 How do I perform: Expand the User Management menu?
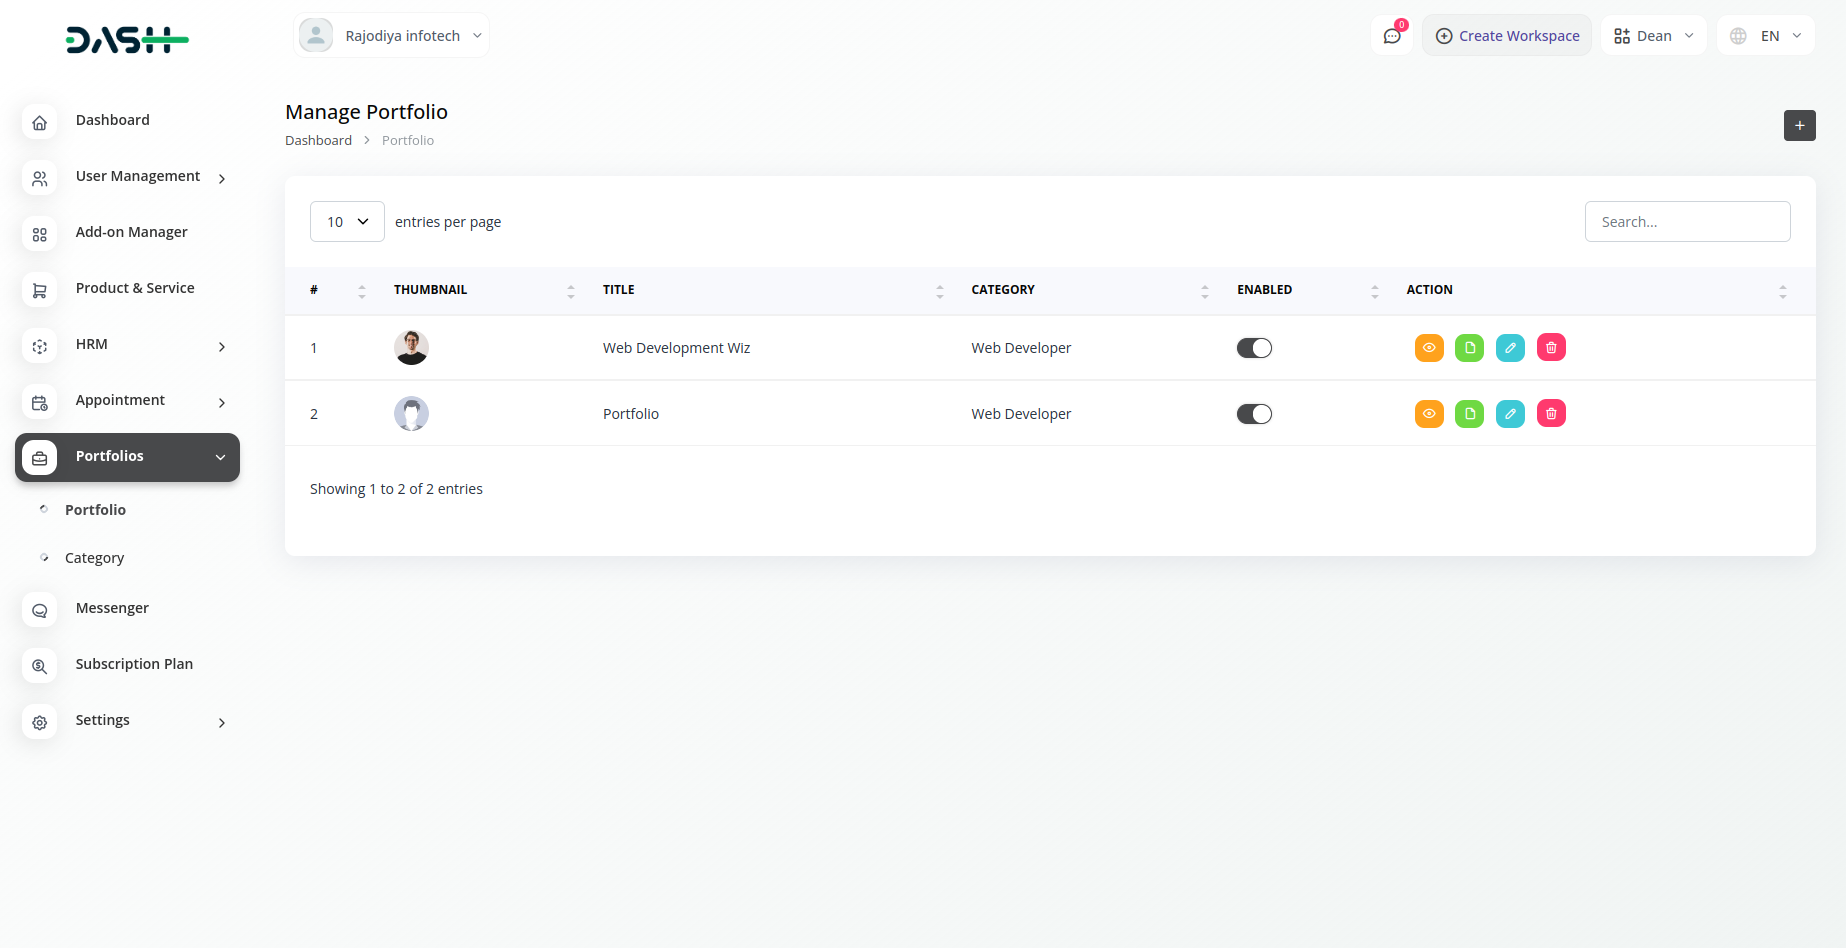coord(138,177)
